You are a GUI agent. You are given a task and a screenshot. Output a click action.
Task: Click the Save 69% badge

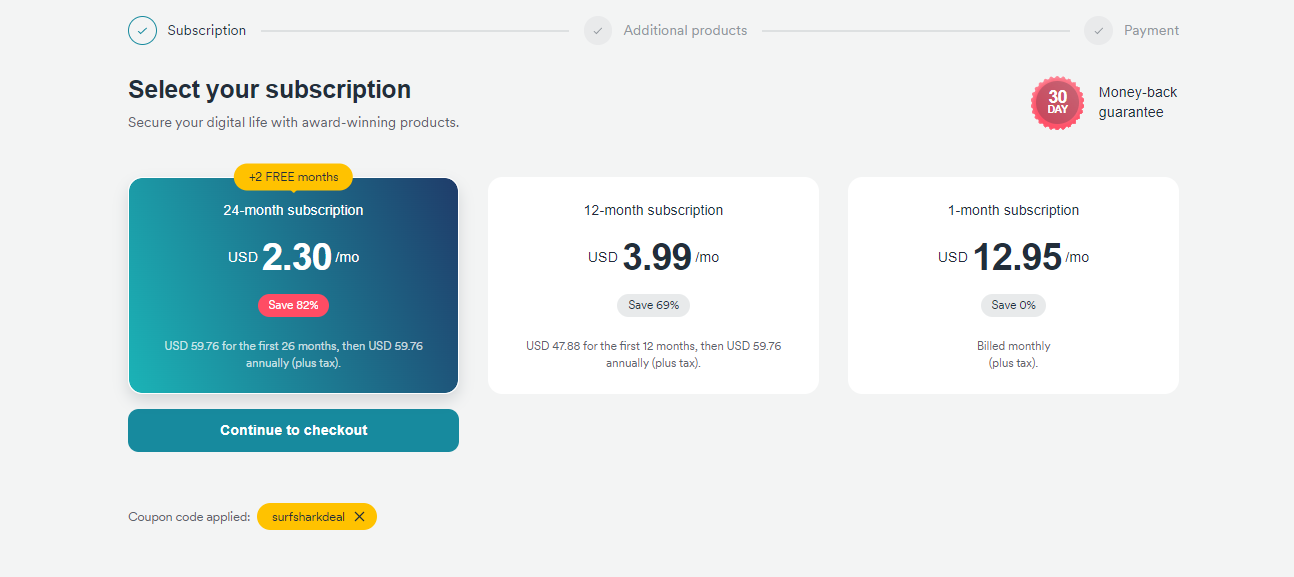pyautogui.click(x=653, y=305)
